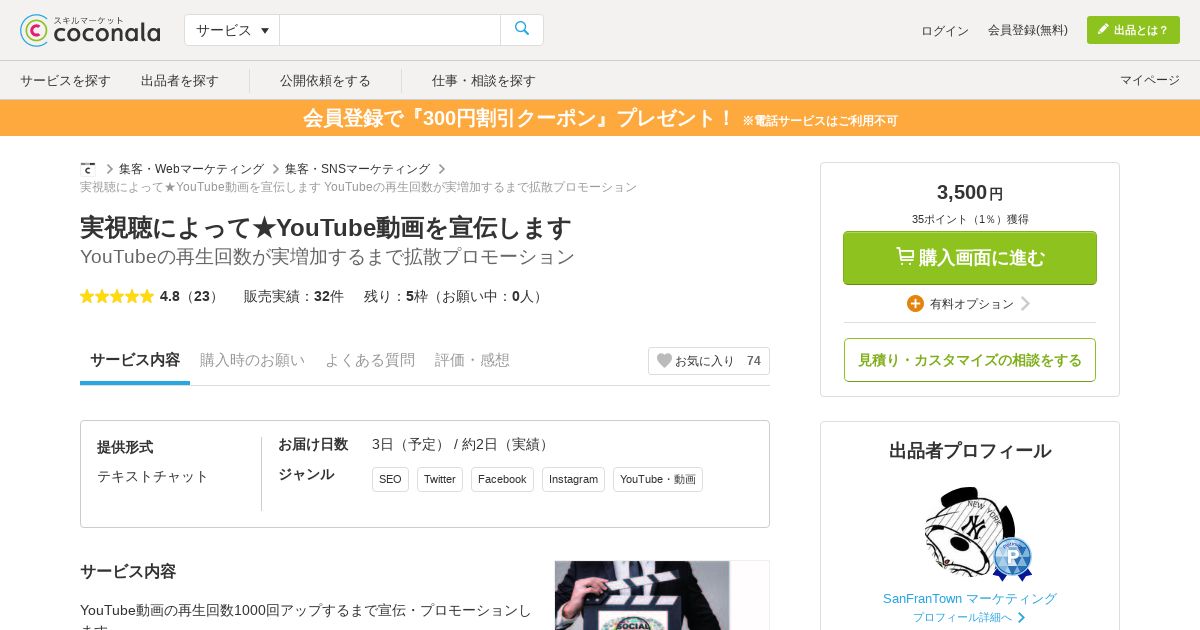Click 購入画面に進む button

970,258
